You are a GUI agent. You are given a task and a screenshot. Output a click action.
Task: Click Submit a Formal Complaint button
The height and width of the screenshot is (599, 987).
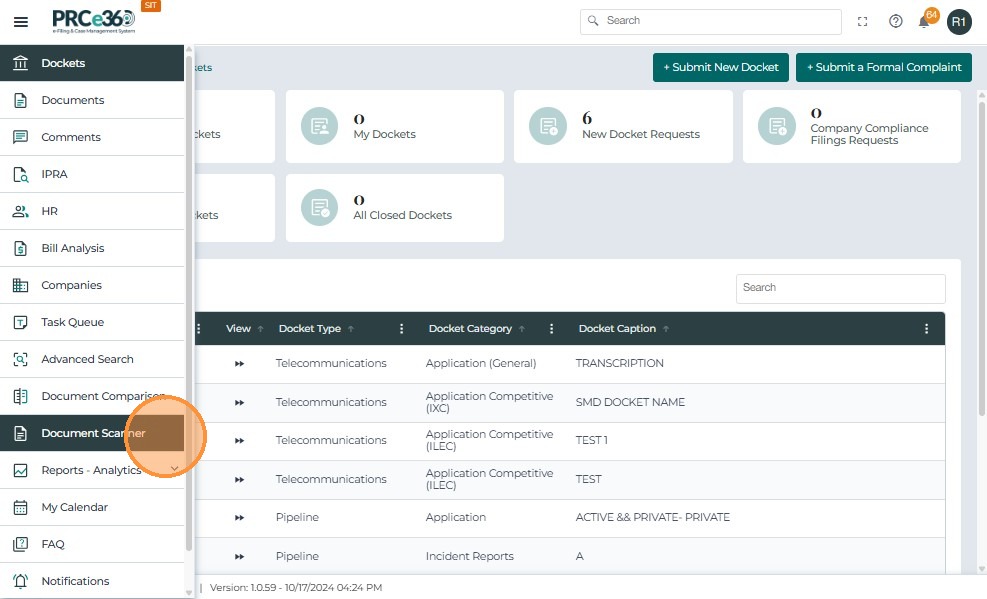click(x=883, y=67)
